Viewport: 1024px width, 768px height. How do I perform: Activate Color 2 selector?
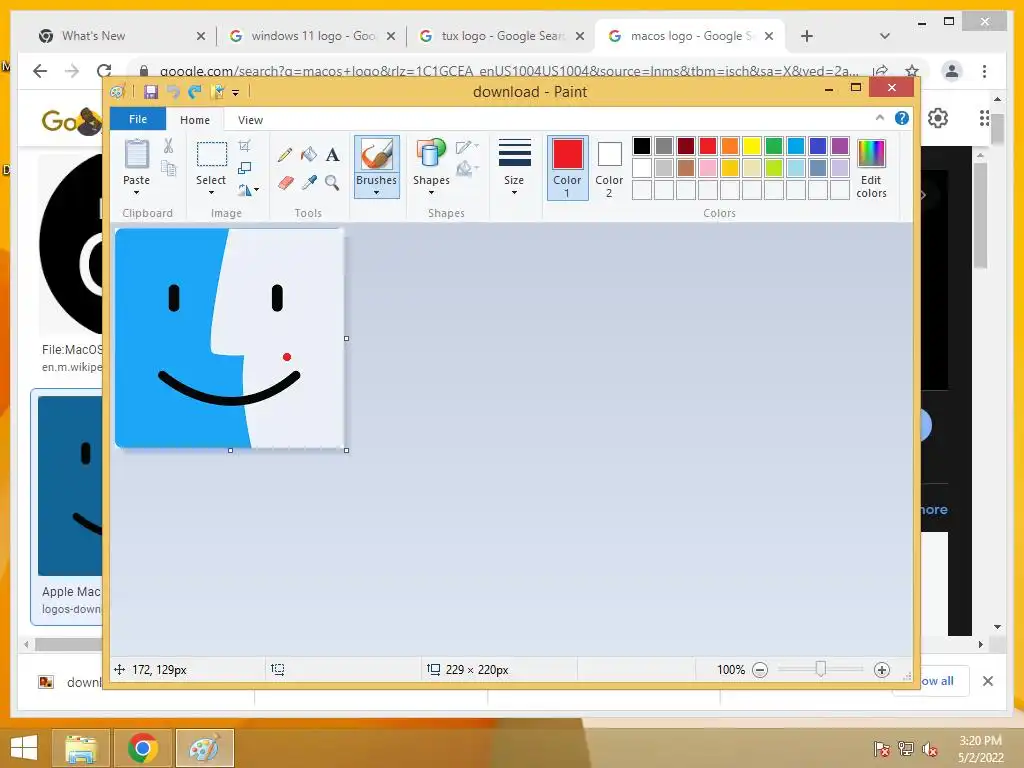point(609,168)
